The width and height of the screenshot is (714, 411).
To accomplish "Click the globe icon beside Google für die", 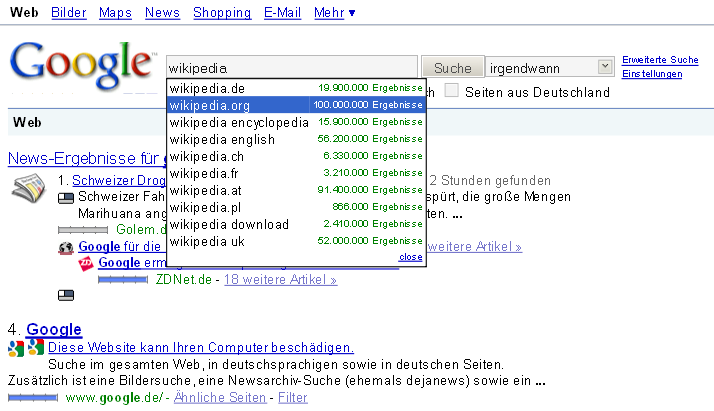I will pos(66,248).
